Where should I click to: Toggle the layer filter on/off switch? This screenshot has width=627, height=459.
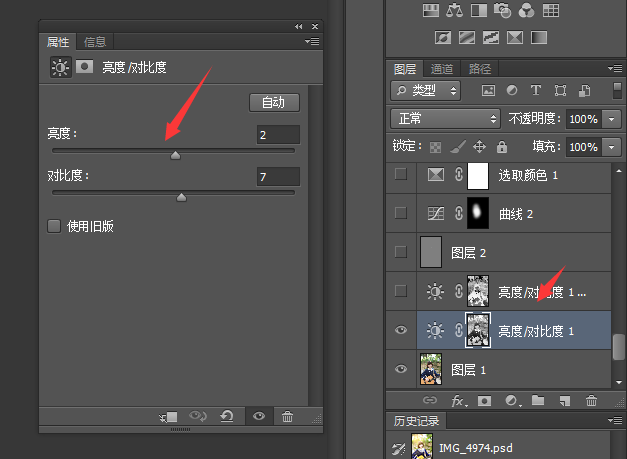pos(617,90)
